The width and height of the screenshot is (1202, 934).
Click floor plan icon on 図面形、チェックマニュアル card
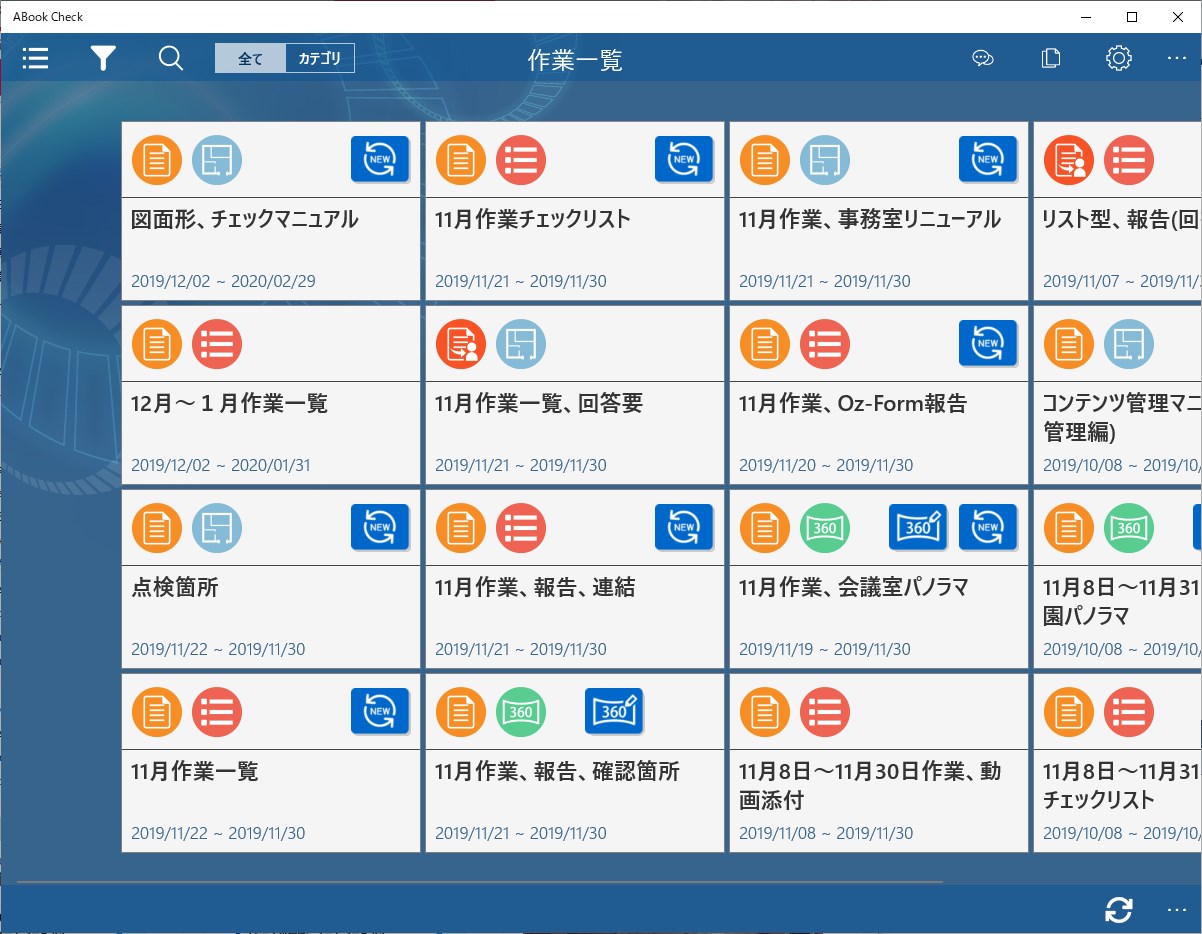[217, 160]
